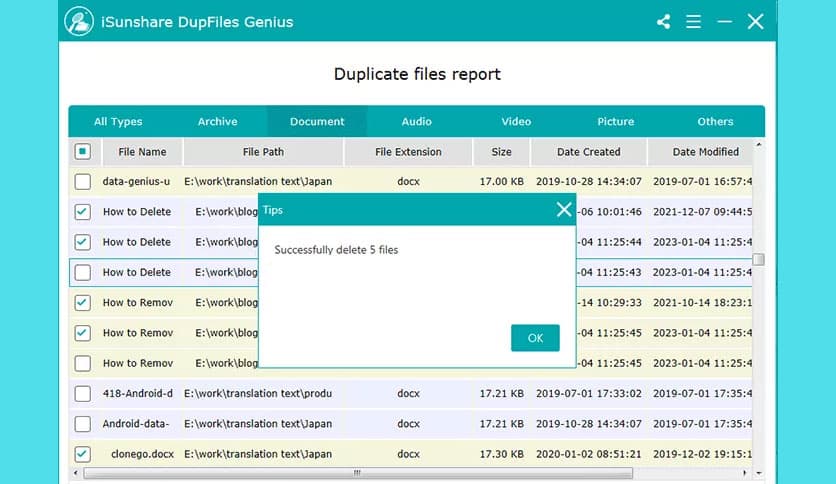
Task: Minimize the DupFiles Genius window
Action: [x=725, y=22]
